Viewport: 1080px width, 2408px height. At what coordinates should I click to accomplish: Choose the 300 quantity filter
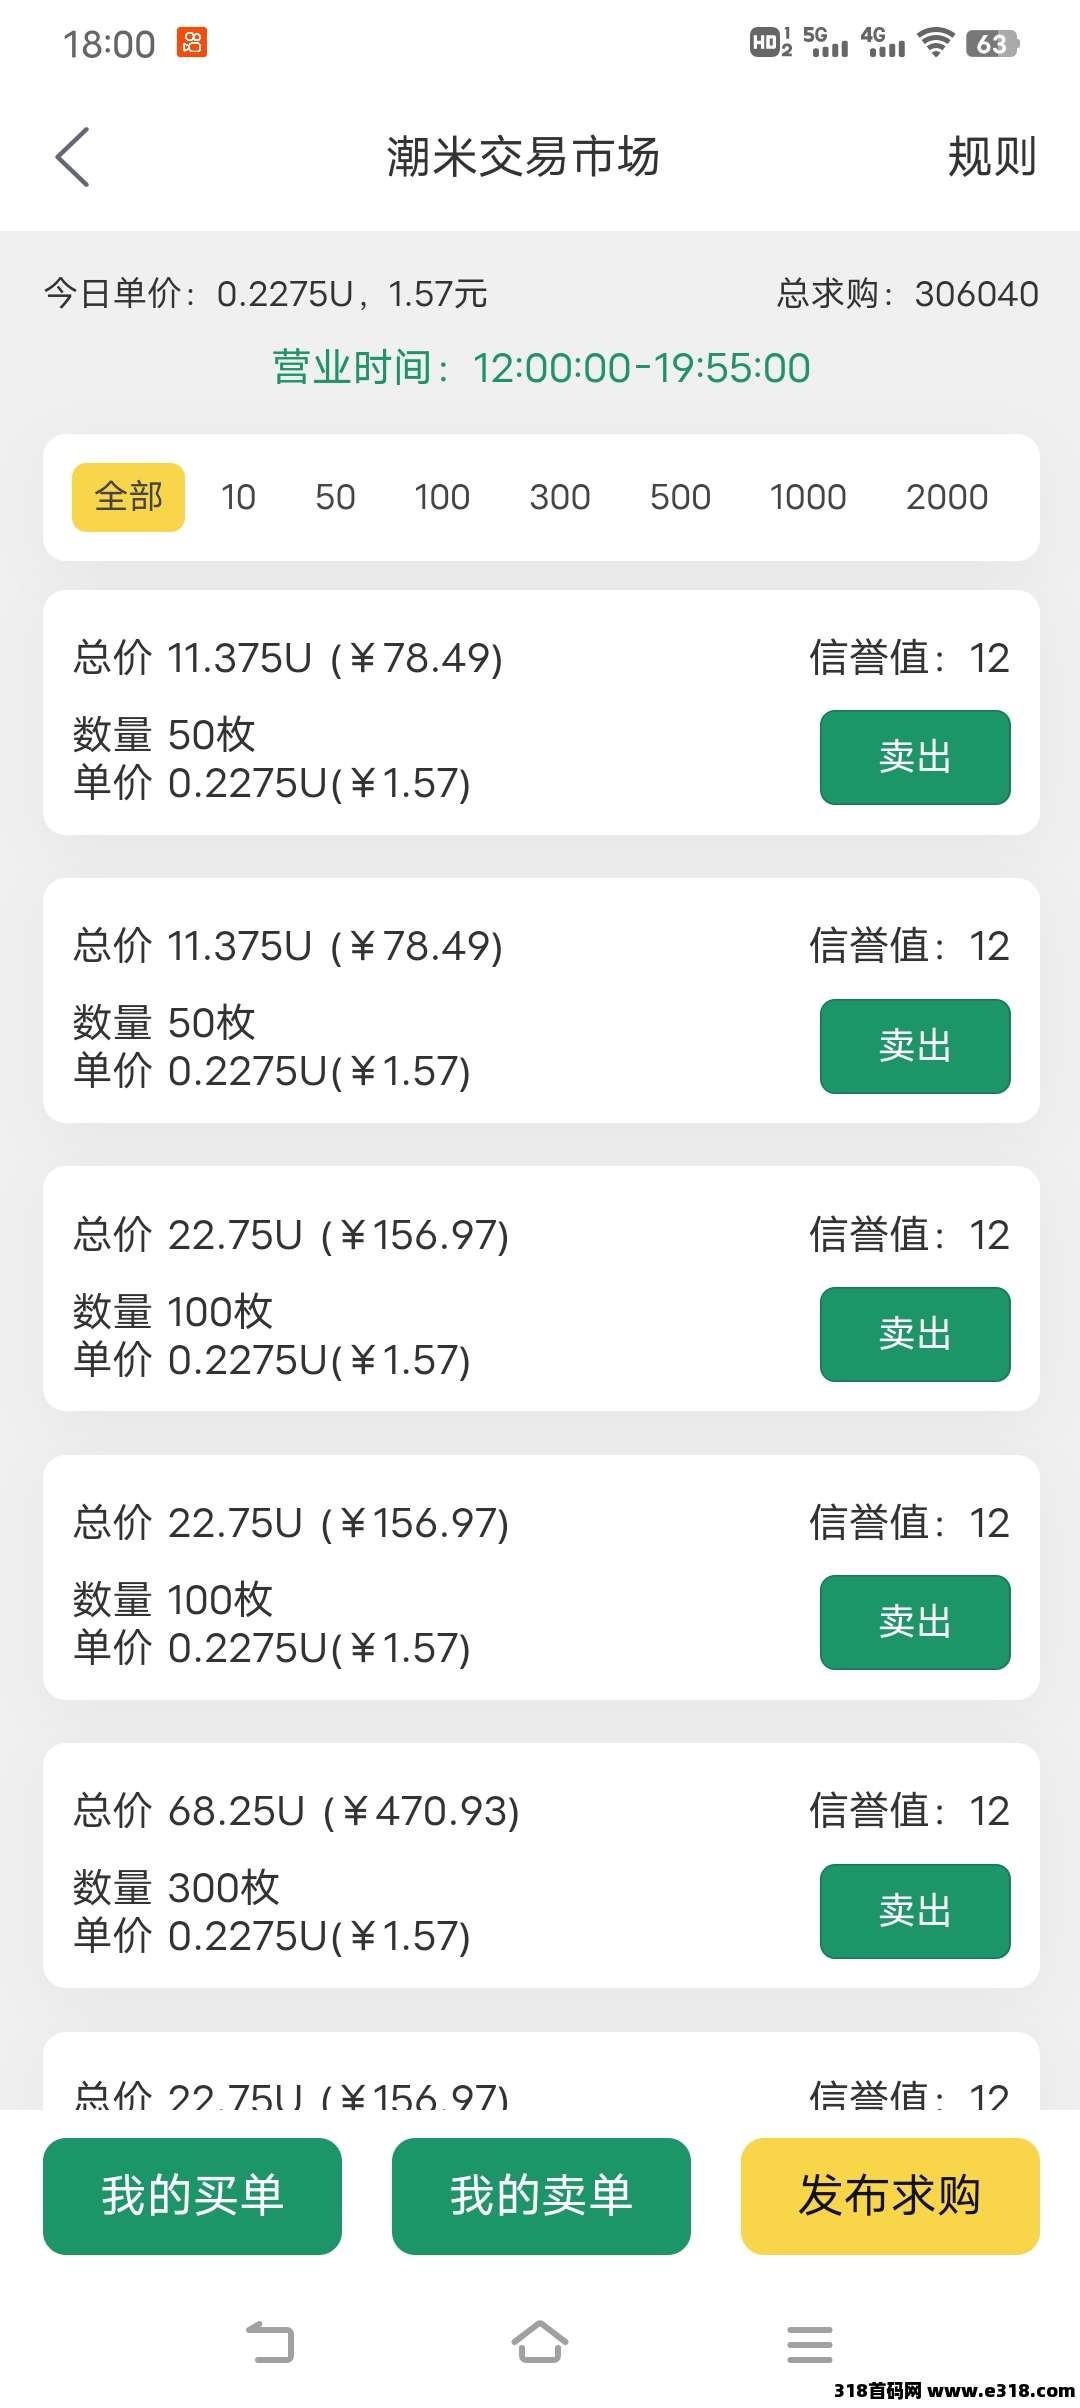point(559,497)
